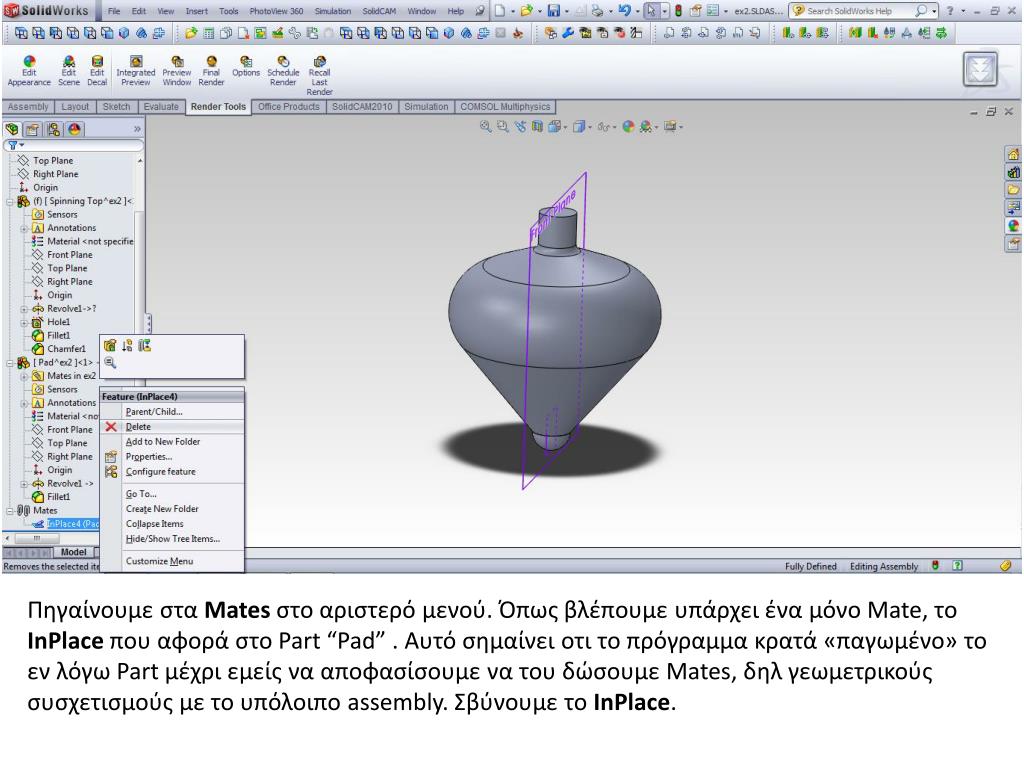This screenshot has height=768, width=1024.
Task: Click the Rebuild traffic light icon
Action: [679, 11]
